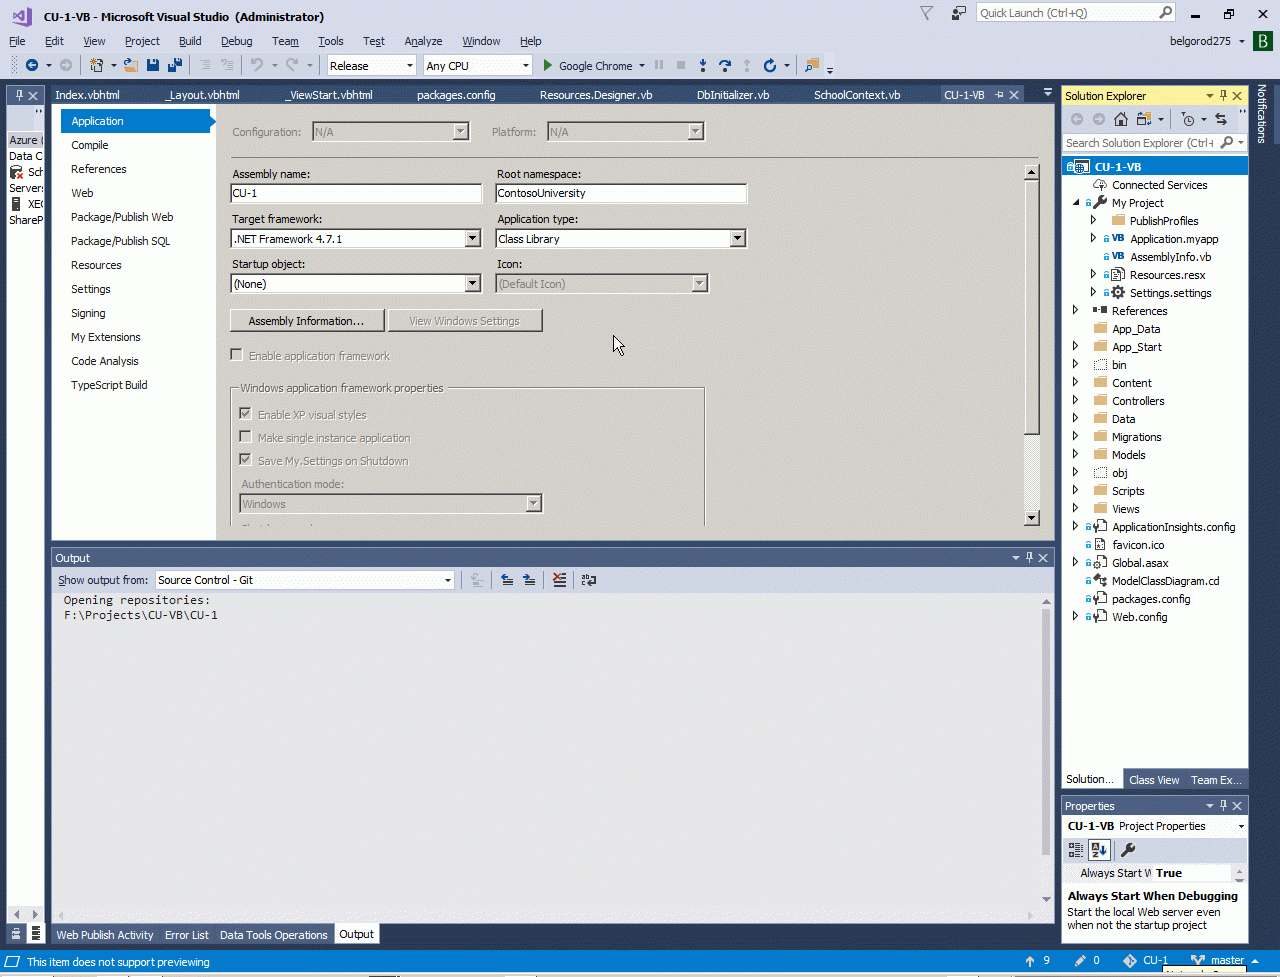The width and height of the screenshot is (1280, 977).
Task: Click the Alphabetical sort icon in Properties
Action: 1099,850
